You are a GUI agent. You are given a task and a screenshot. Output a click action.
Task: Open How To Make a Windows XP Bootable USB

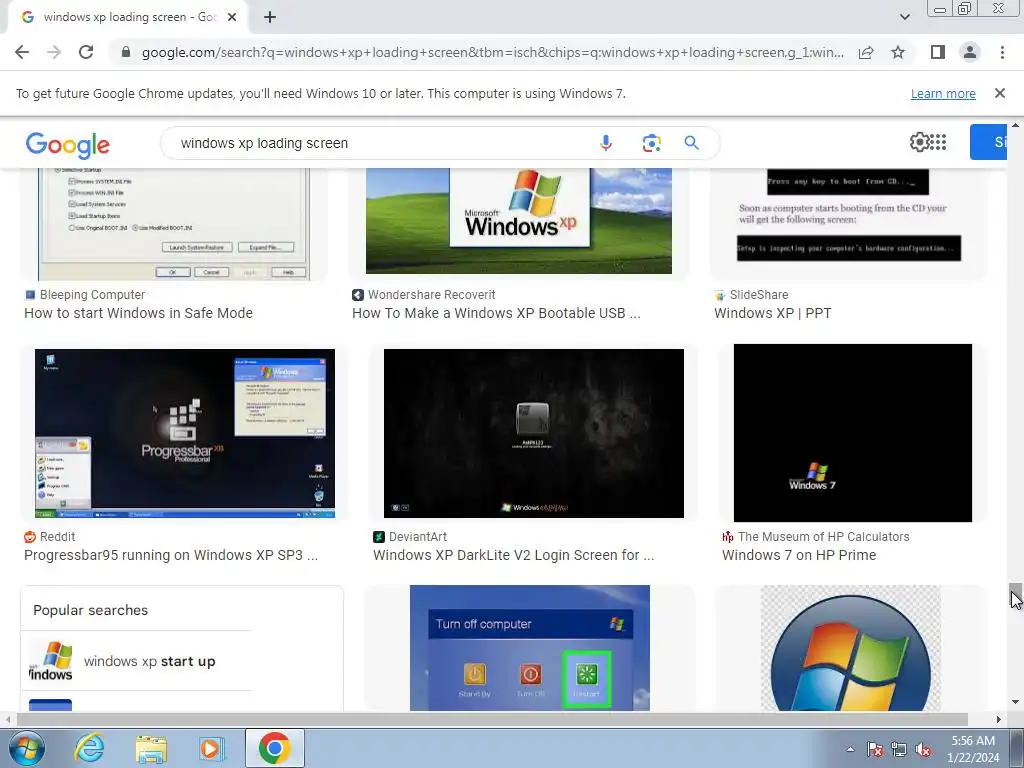(496, 313)
